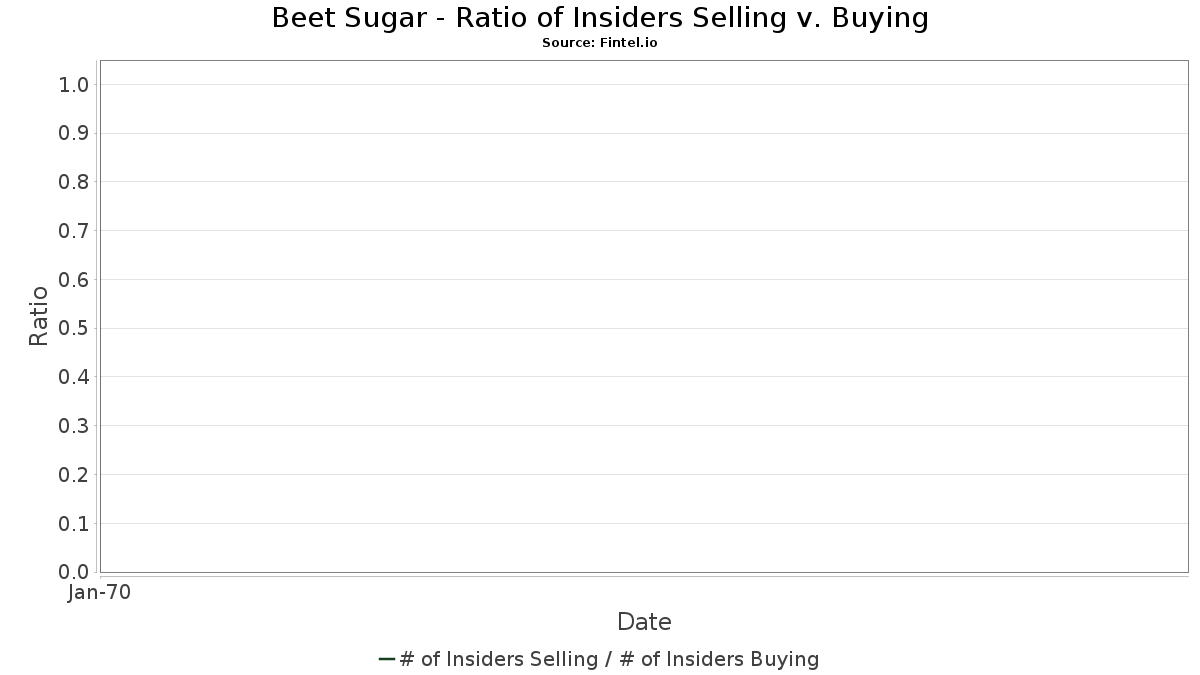The image size is (1200, 675).
Task: Select the Jan-70 date axis label
Action: tap(99, 593)
